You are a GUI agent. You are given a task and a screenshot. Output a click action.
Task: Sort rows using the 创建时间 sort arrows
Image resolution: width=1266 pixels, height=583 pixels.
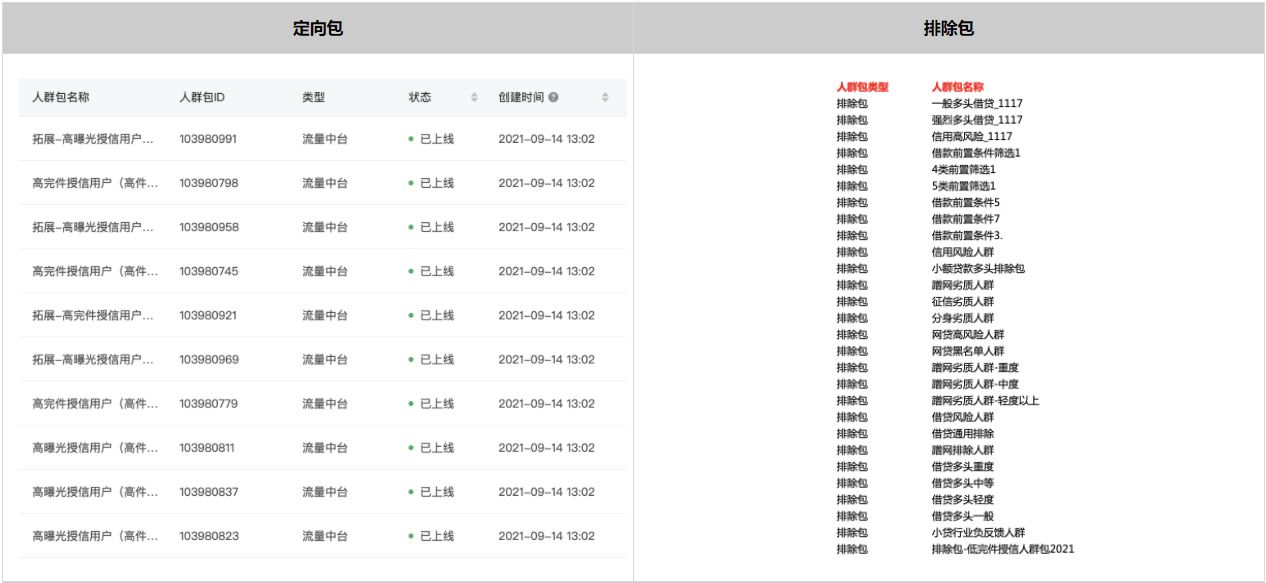pos(604,98)
